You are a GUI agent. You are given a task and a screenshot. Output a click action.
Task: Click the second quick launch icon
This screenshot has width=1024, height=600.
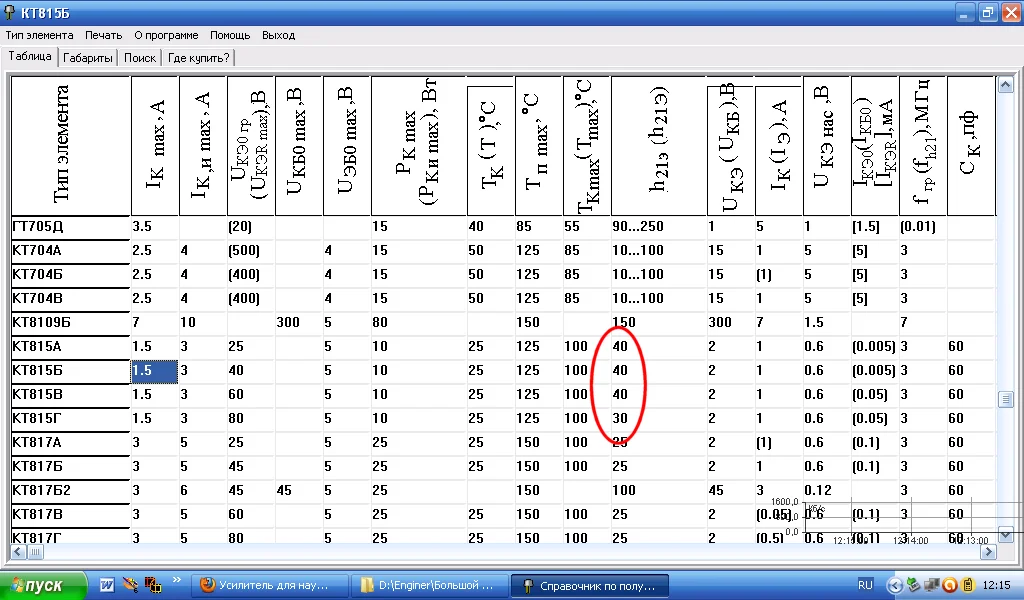click(130, 586)
